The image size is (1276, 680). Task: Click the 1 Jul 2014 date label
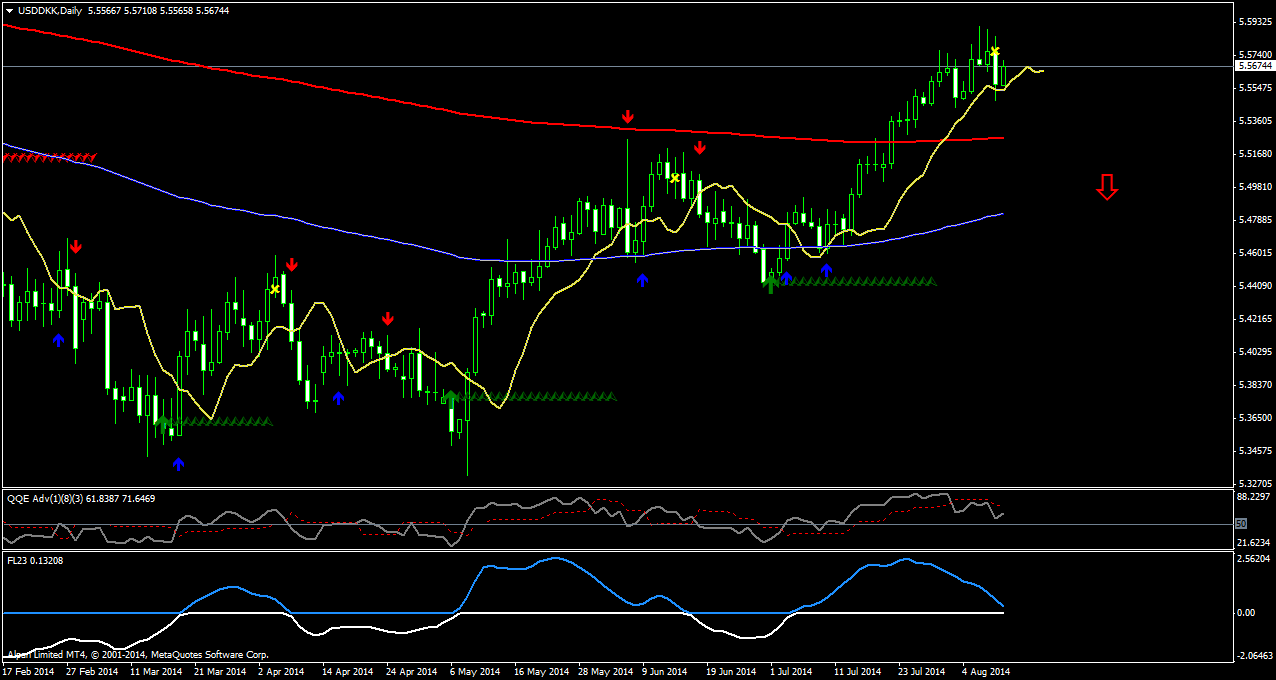pyautogui.click(x=790, y=672)
